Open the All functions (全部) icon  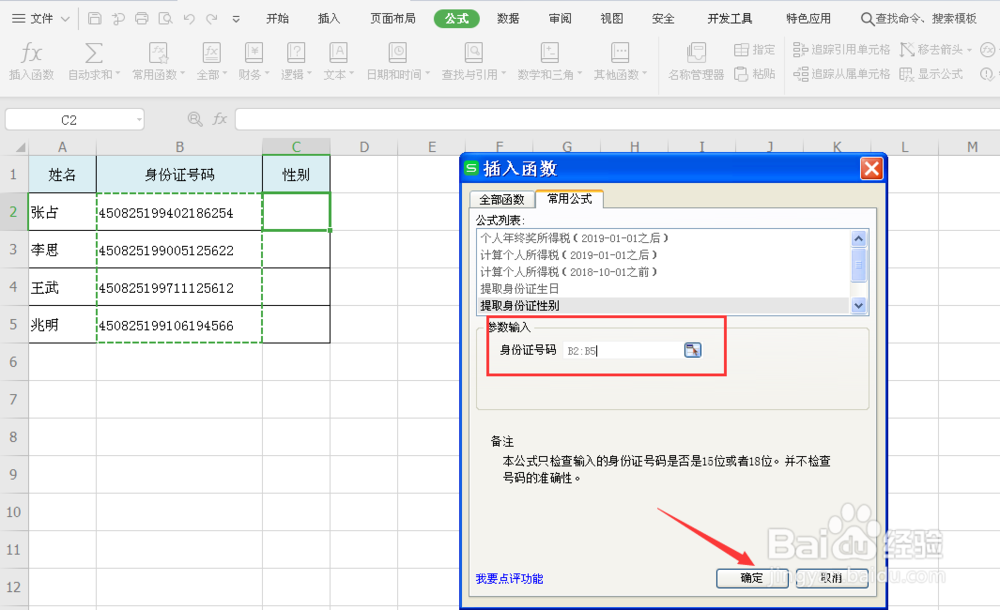pos(211,53)
